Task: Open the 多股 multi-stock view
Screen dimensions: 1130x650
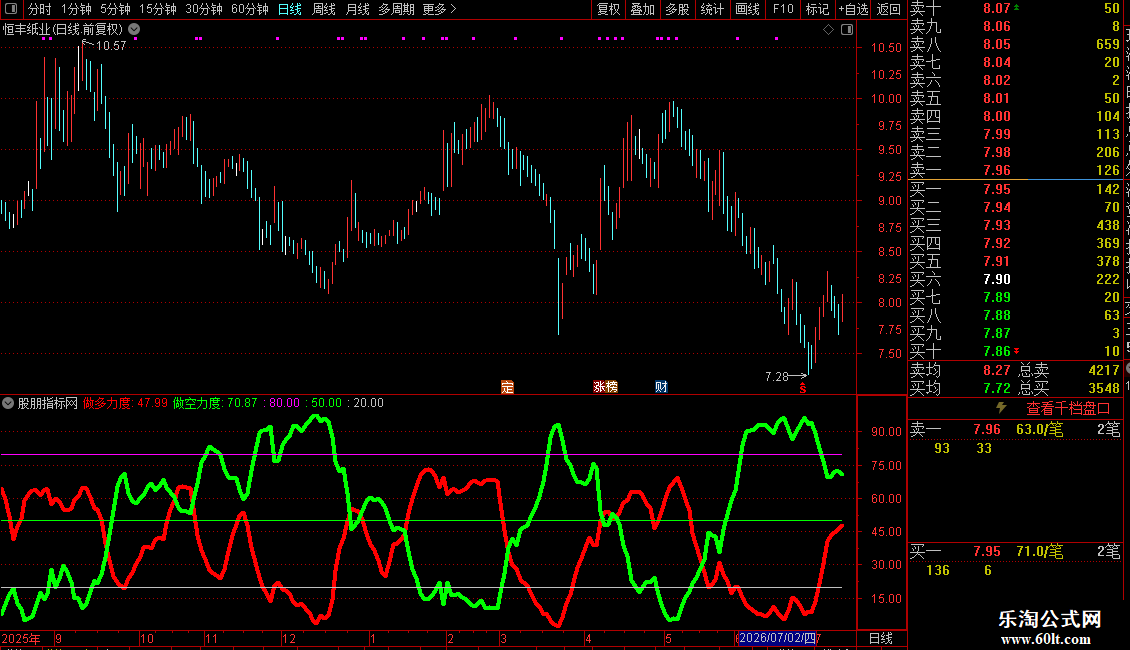Action: coord(677,9)
